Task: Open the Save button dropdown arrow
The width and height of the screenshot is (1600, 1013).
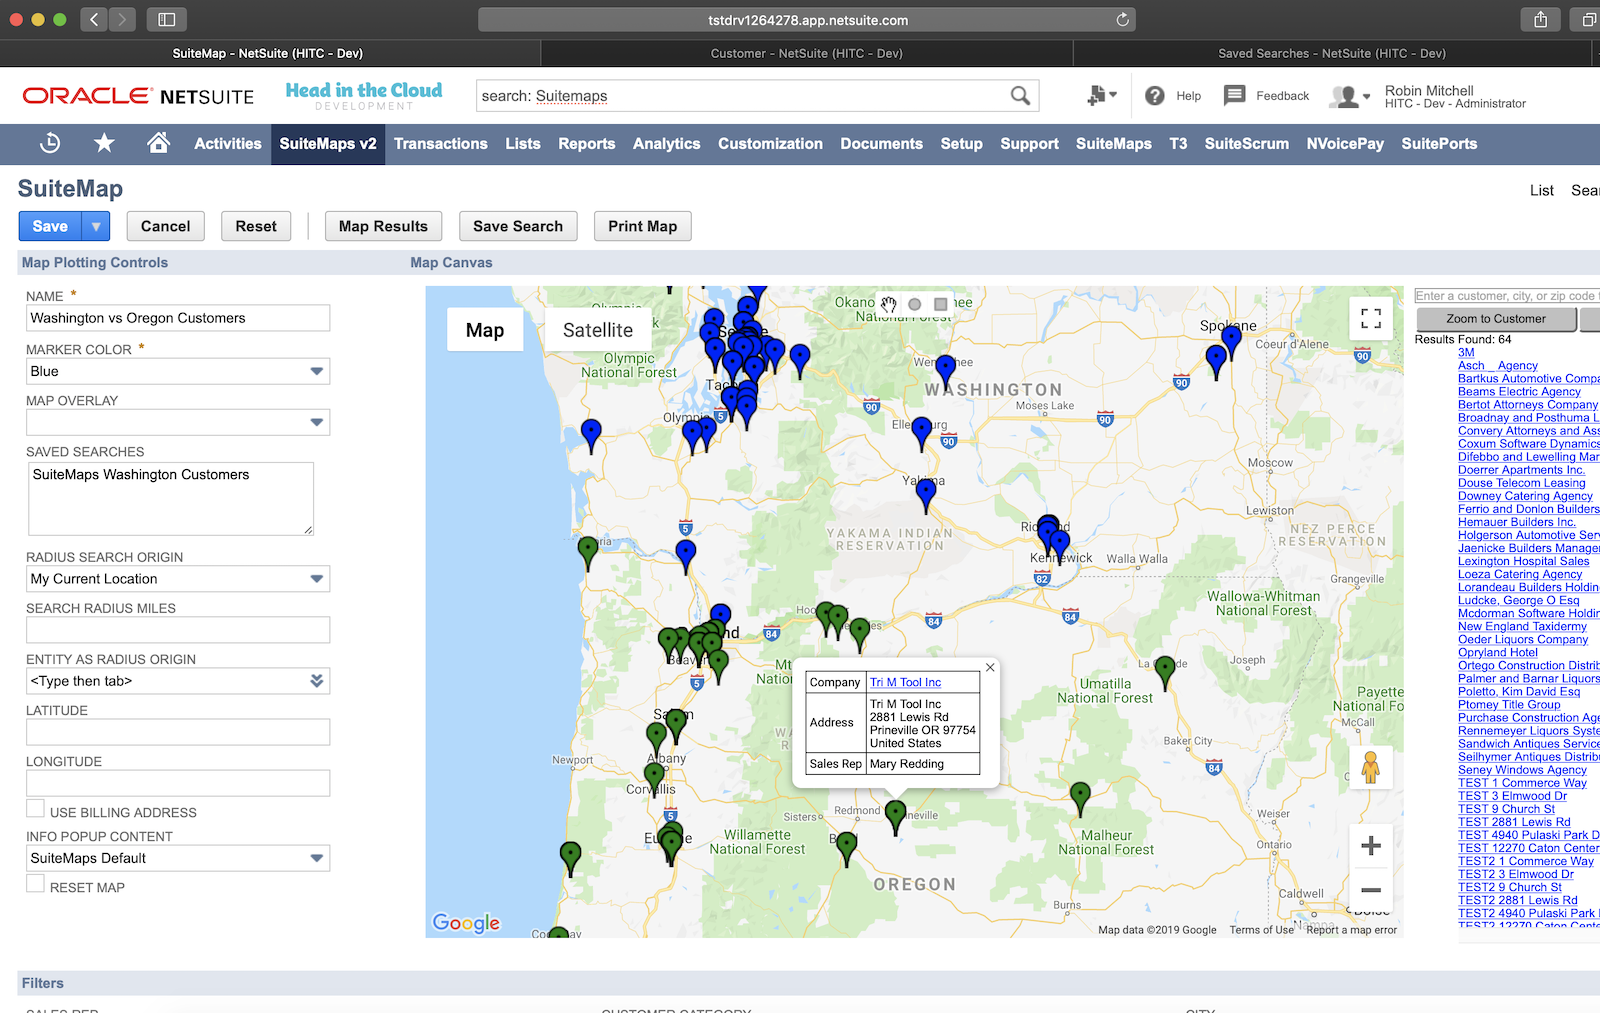Action: 96,226
